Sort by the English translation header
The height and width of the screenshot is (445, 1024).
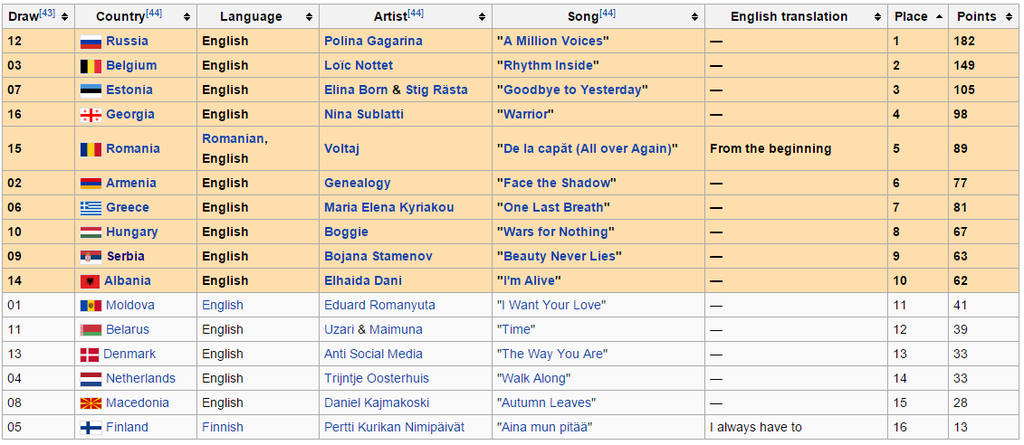[789, 16]
